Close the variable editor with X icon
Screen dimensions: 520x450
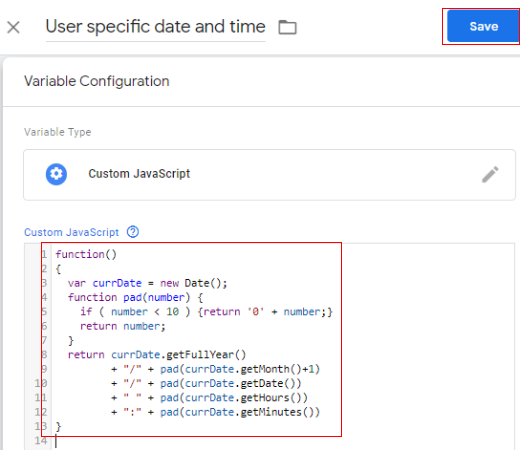pyautogui.click(x=13, y=27)
